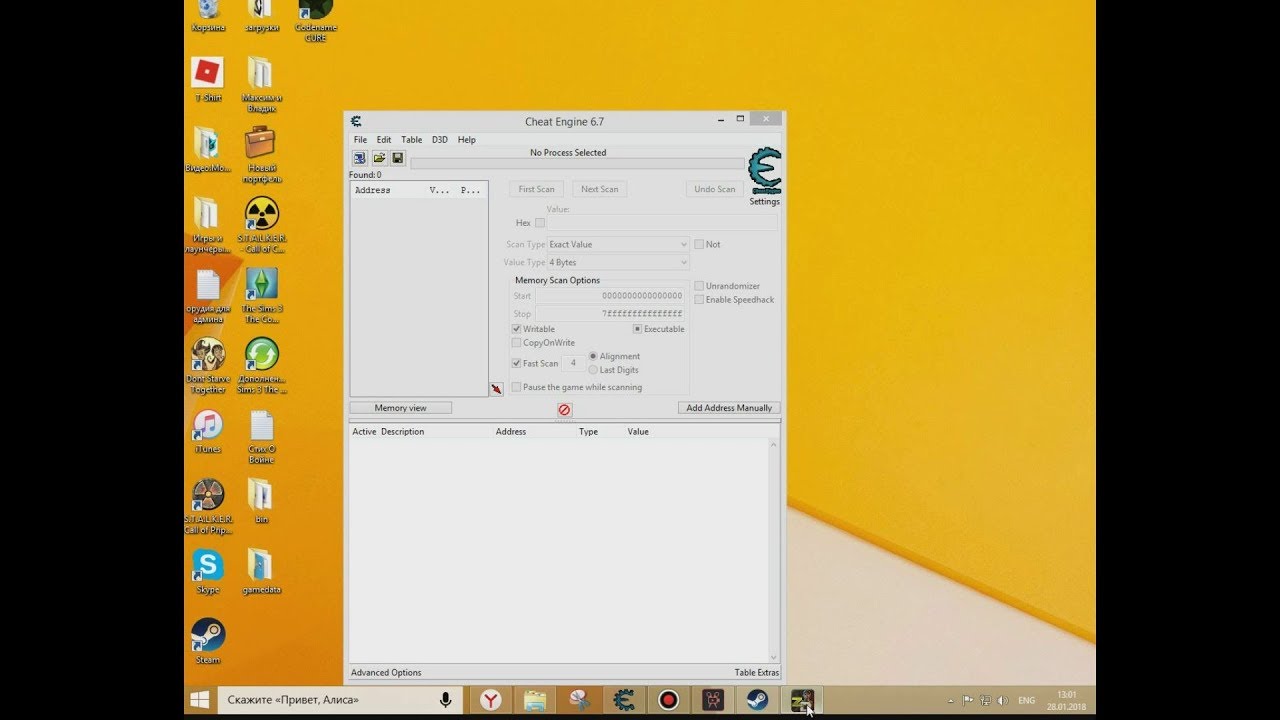Open the Steam desktop shortcut
The width and height of the screenshot is (1280, 720).
[x=208, y=641]
